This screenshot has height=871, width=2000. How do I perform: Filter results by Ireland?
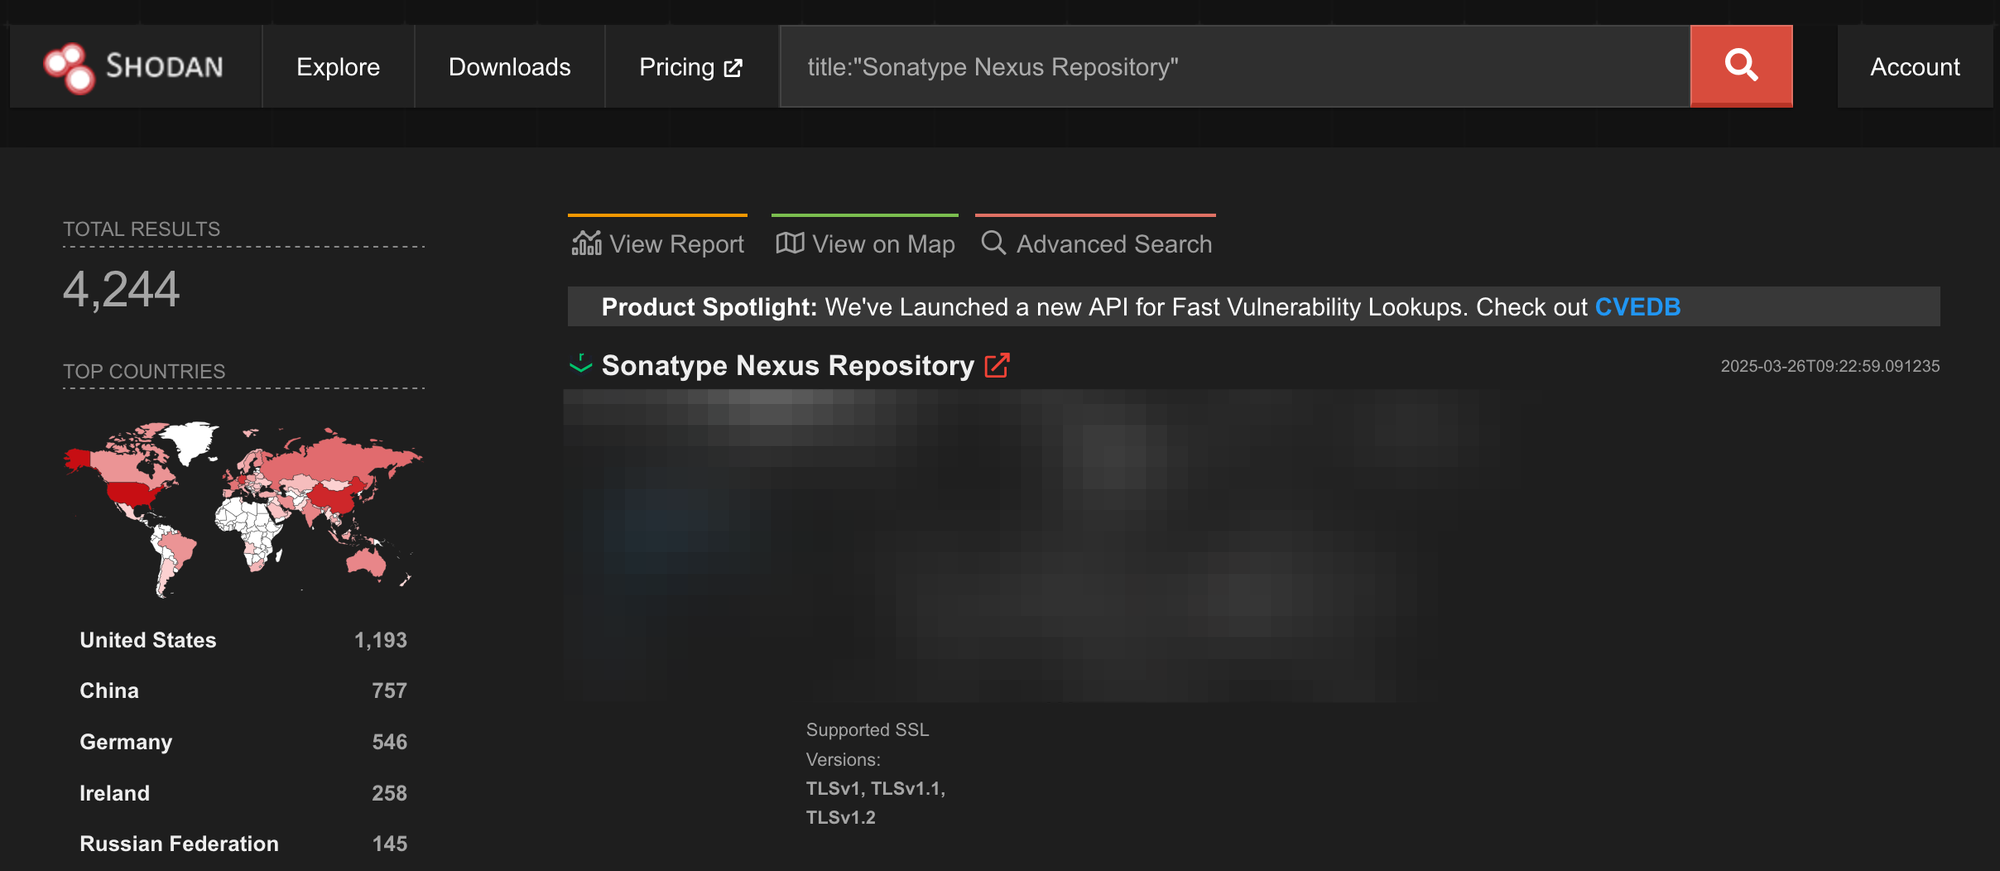click(x=115, y=793)
